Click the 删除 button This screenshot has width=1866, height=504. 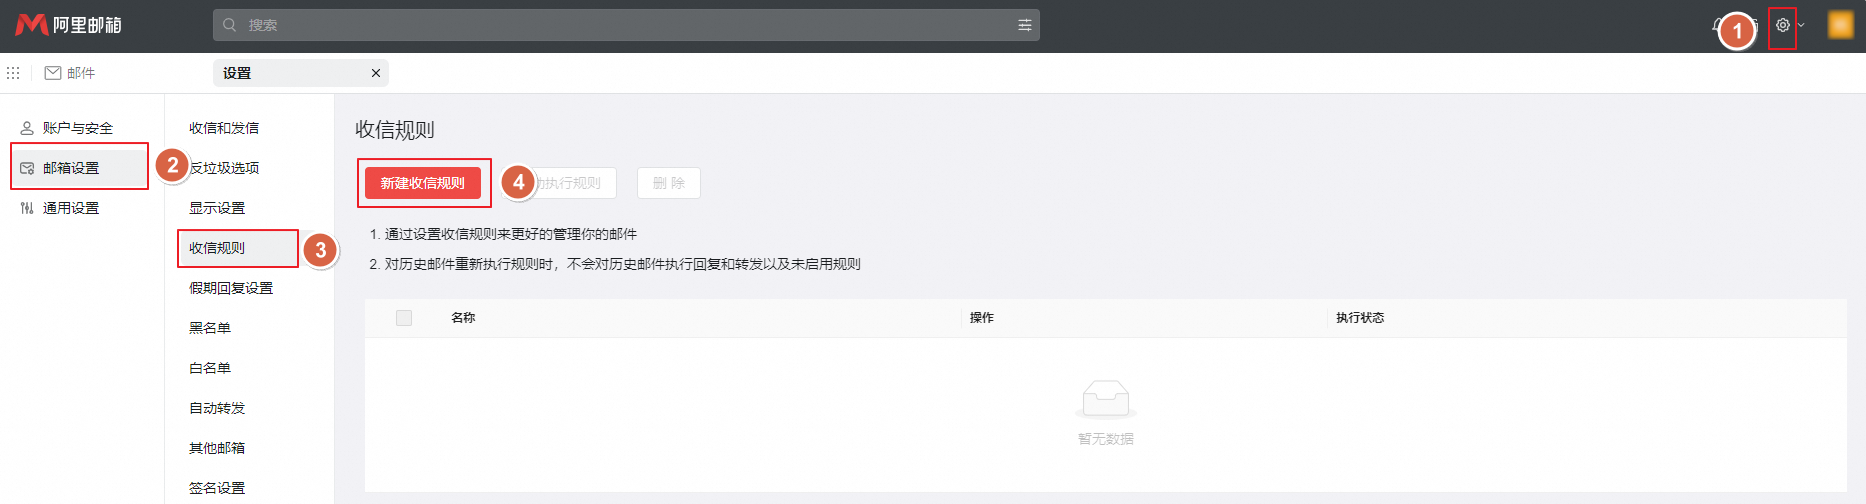tap(668, 183)
